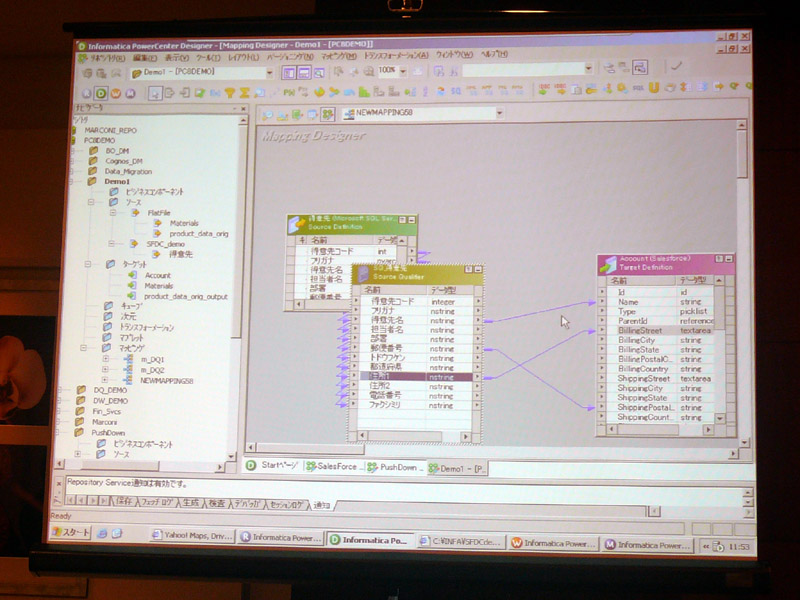The width and height of the screenshot is (800, 600).
Task: Switch to the SalesForce workspace tab
Action: pyautogui.click(x=334, y=466)
